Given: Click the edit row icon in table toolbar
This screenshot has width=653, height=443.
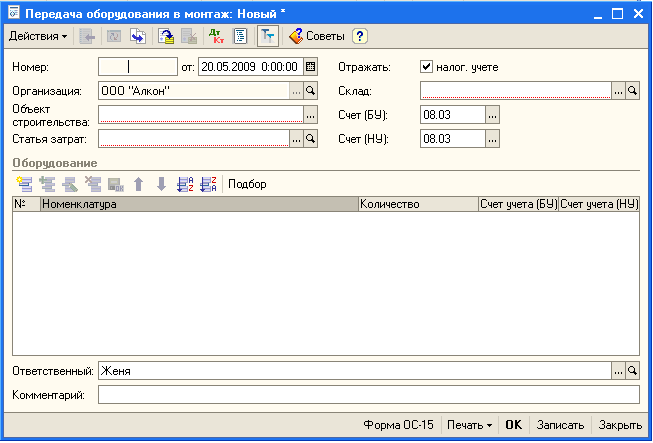Looking at the screenshot, I should [70, 184].
